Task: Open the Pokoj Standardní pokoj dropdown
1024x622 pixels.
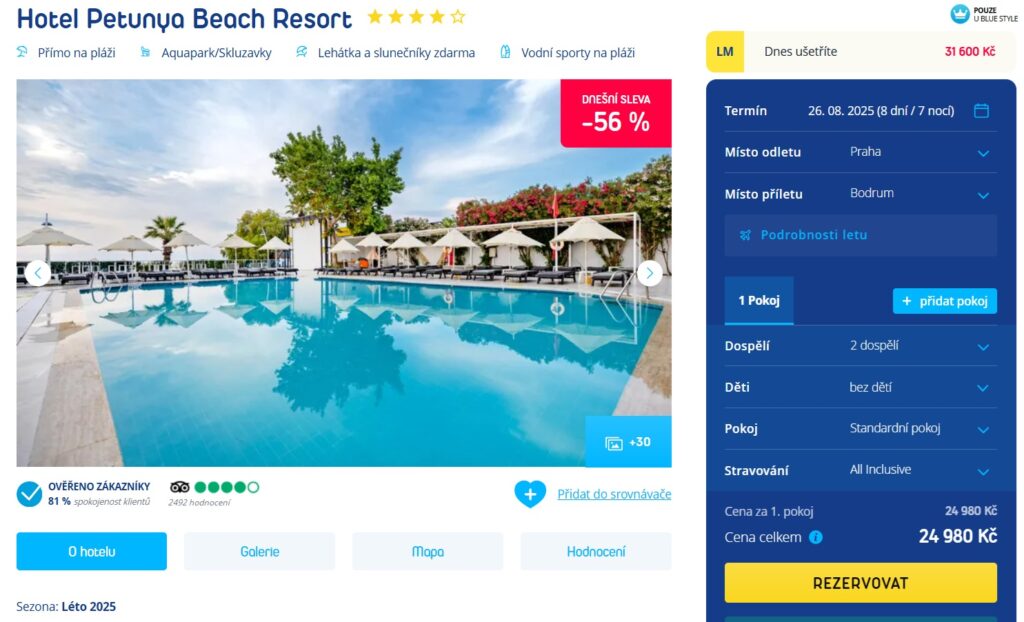Action: (x=860, y=429)
